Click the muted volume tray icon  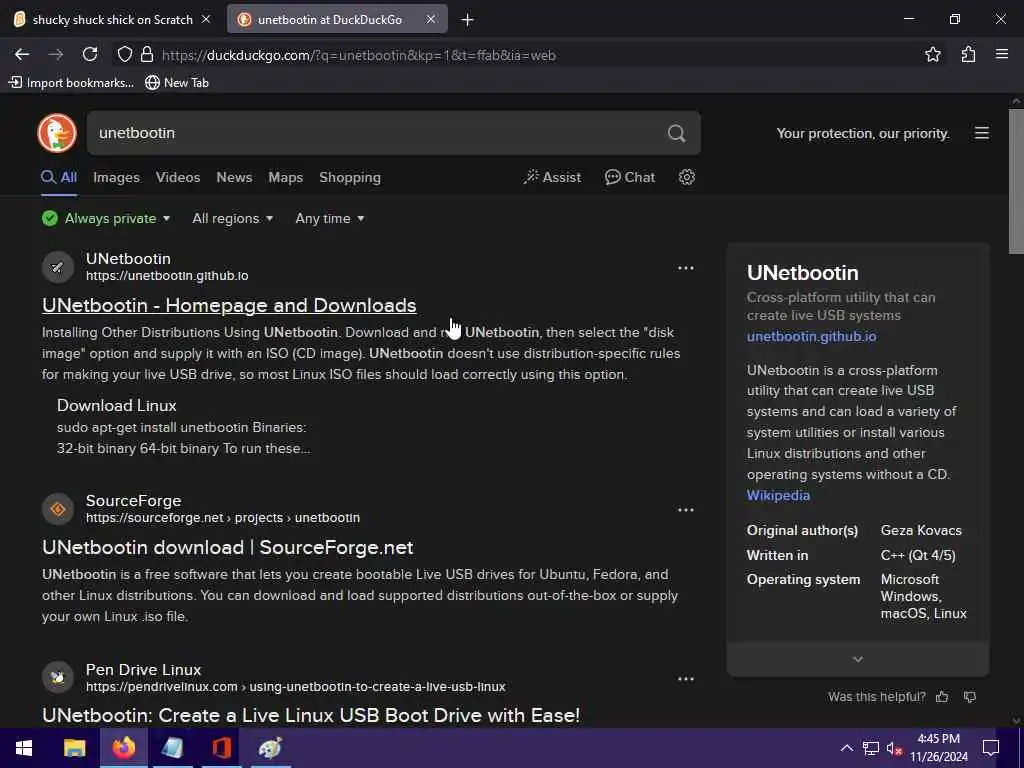tap(894, 748)
